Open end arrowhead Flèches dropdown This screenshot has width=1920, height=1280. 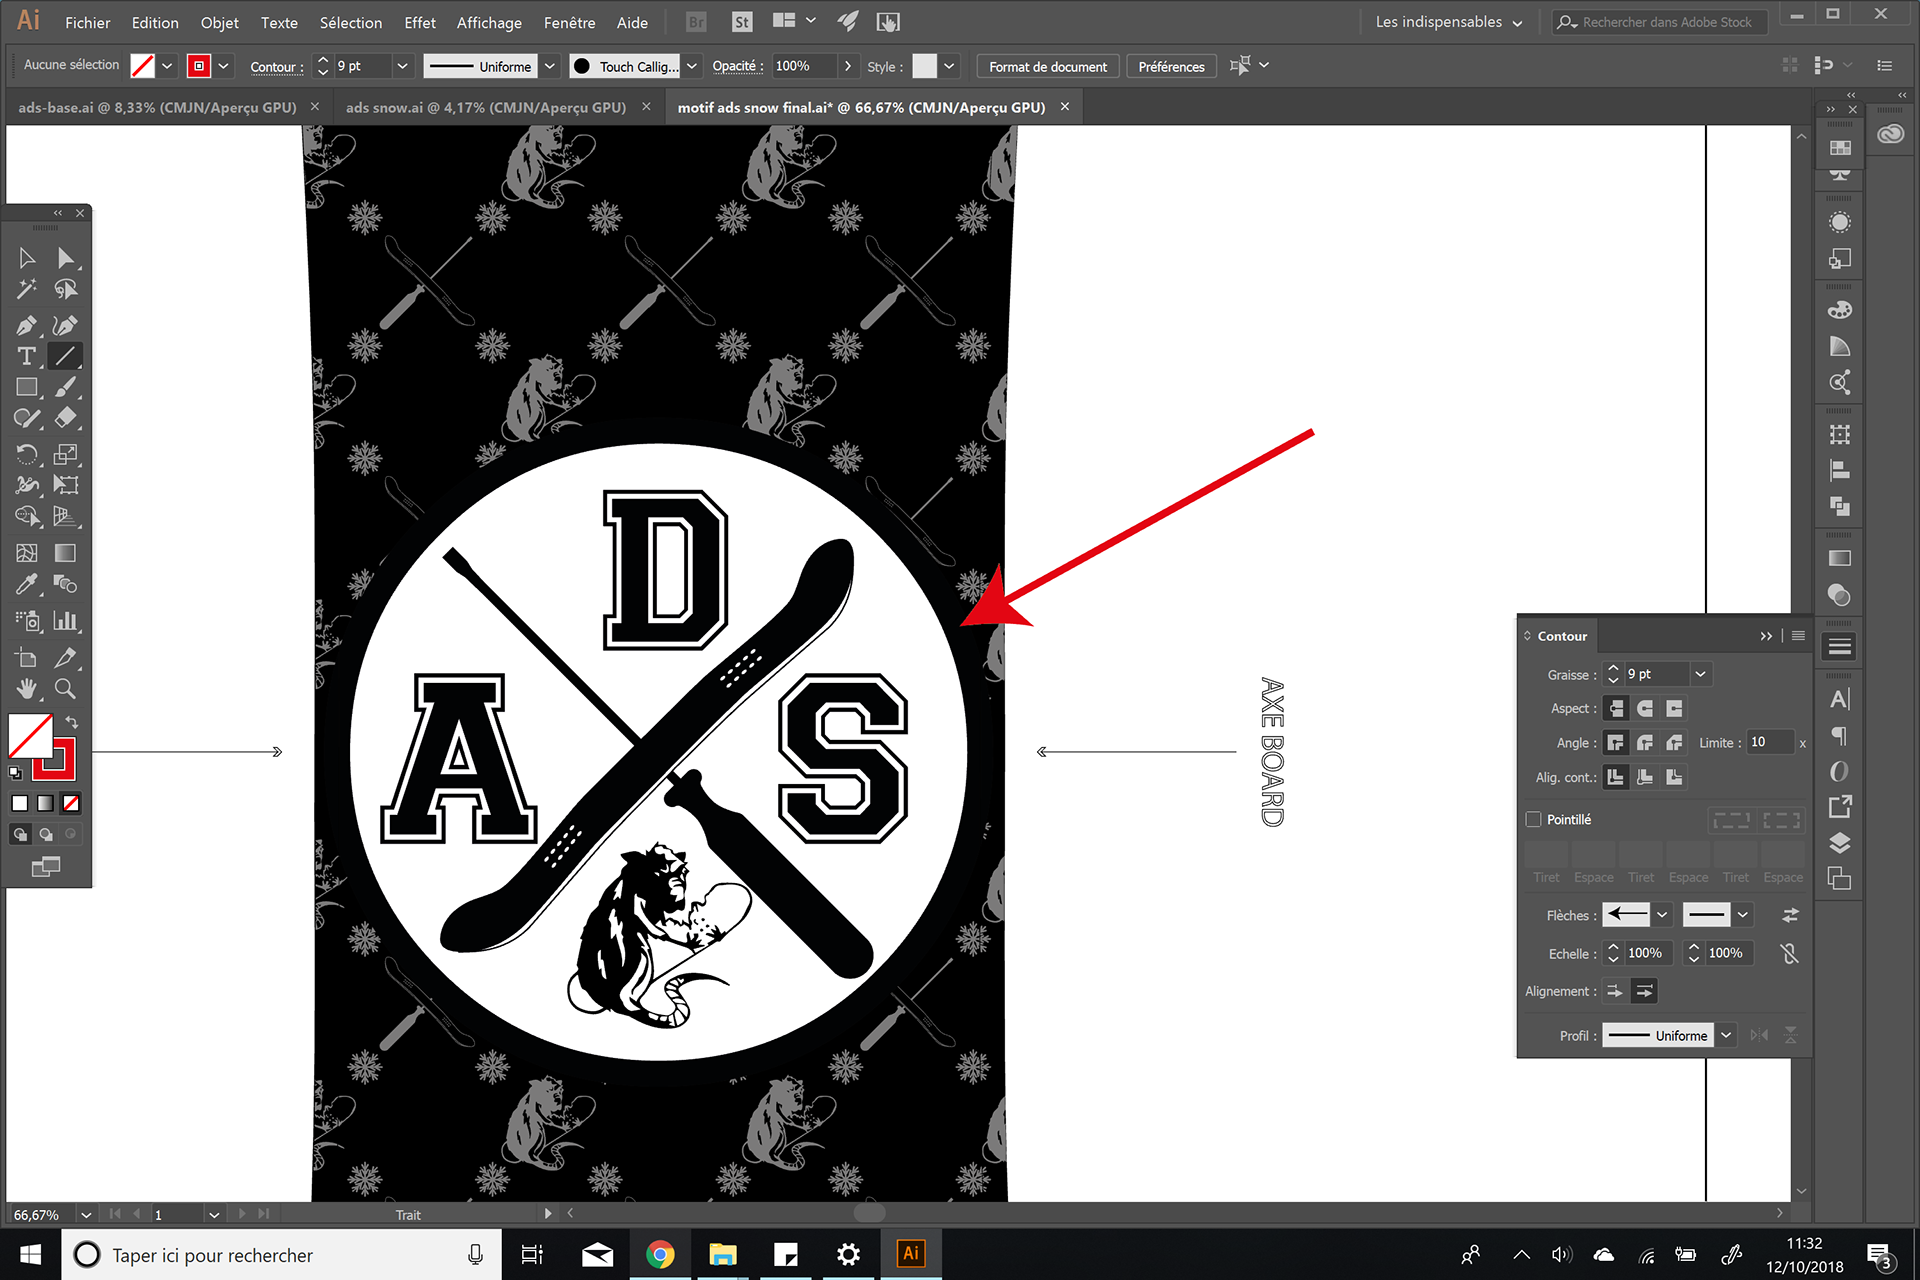1743,915
